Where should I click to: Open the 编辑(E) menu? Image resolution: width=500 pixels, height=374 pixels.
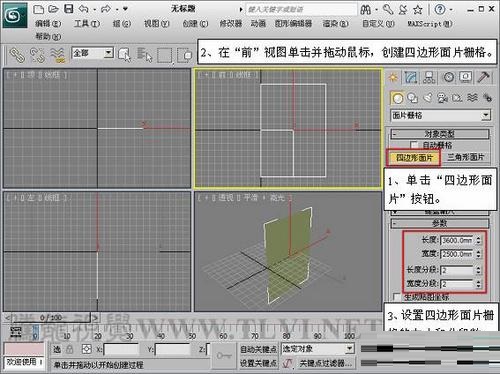[48, 24]
